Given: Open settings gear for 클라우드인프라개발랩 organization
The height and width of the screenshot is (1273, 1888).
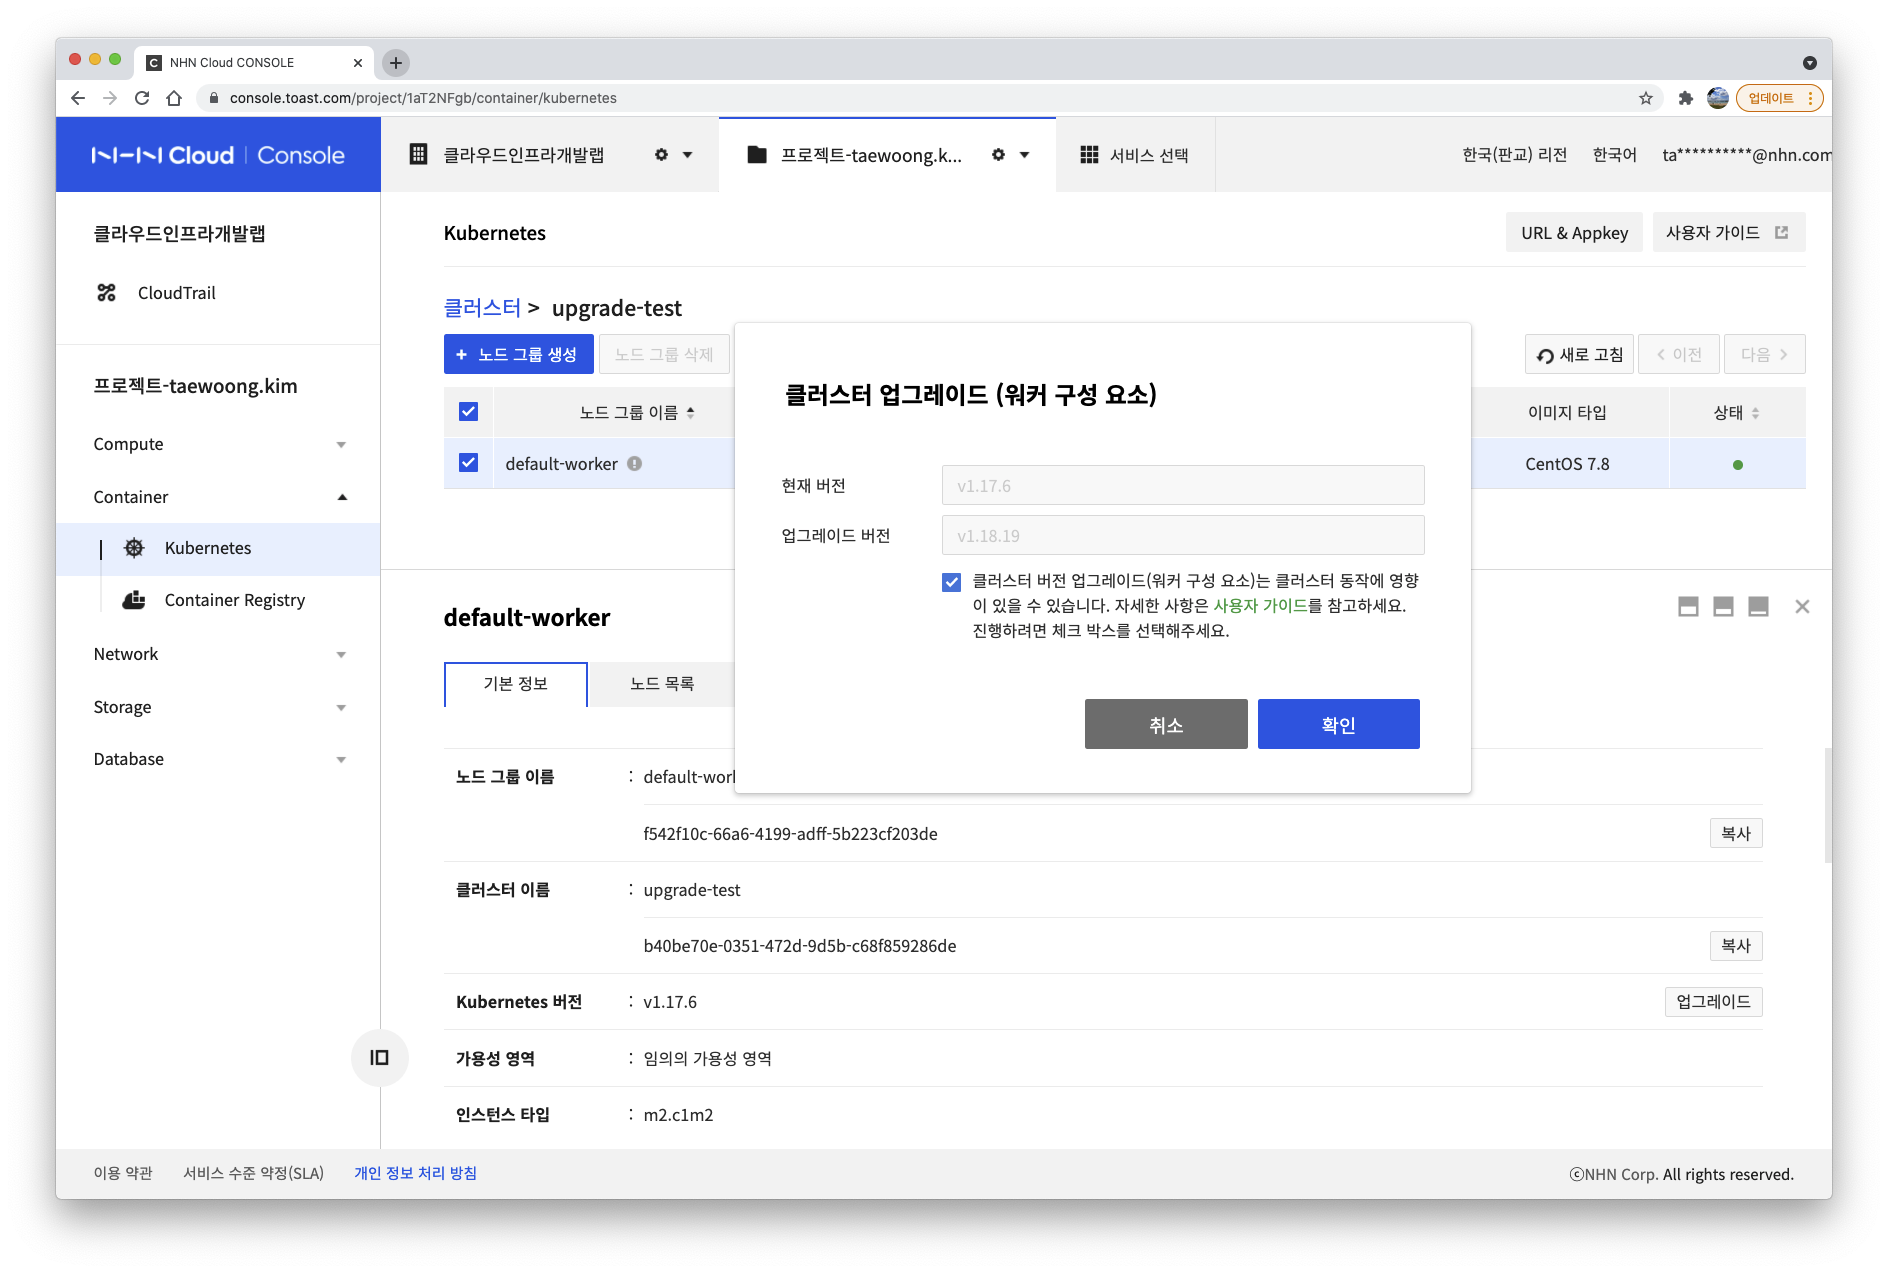Looking at the screenshot, I should (x=661, y=155).
